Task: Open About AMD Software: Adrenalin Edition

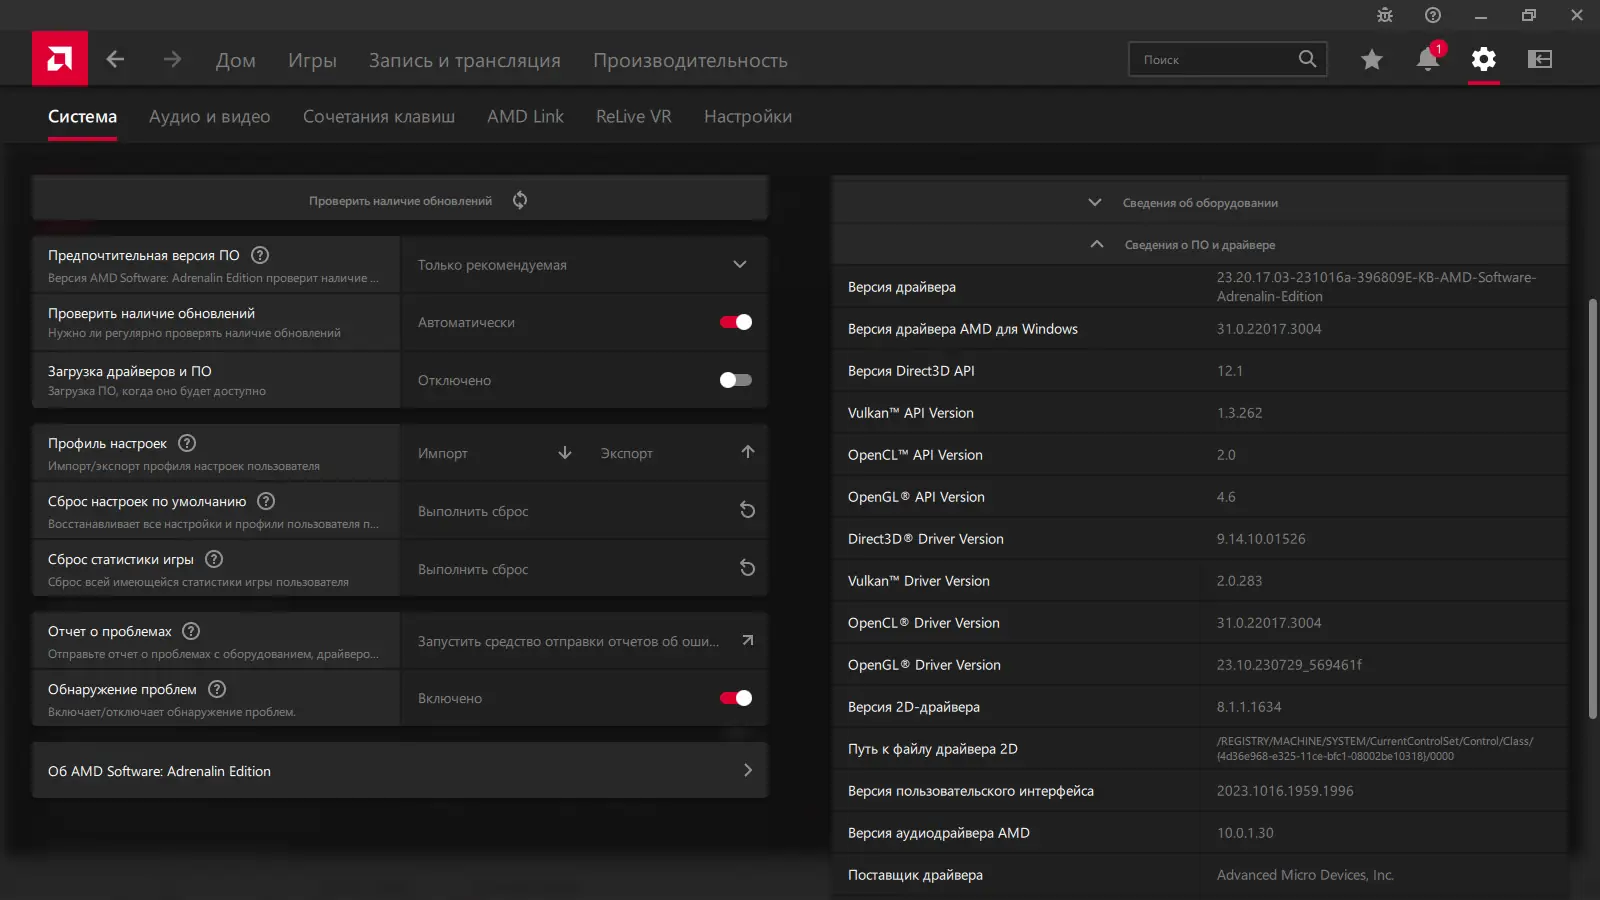Action: [x=400, y=771]
